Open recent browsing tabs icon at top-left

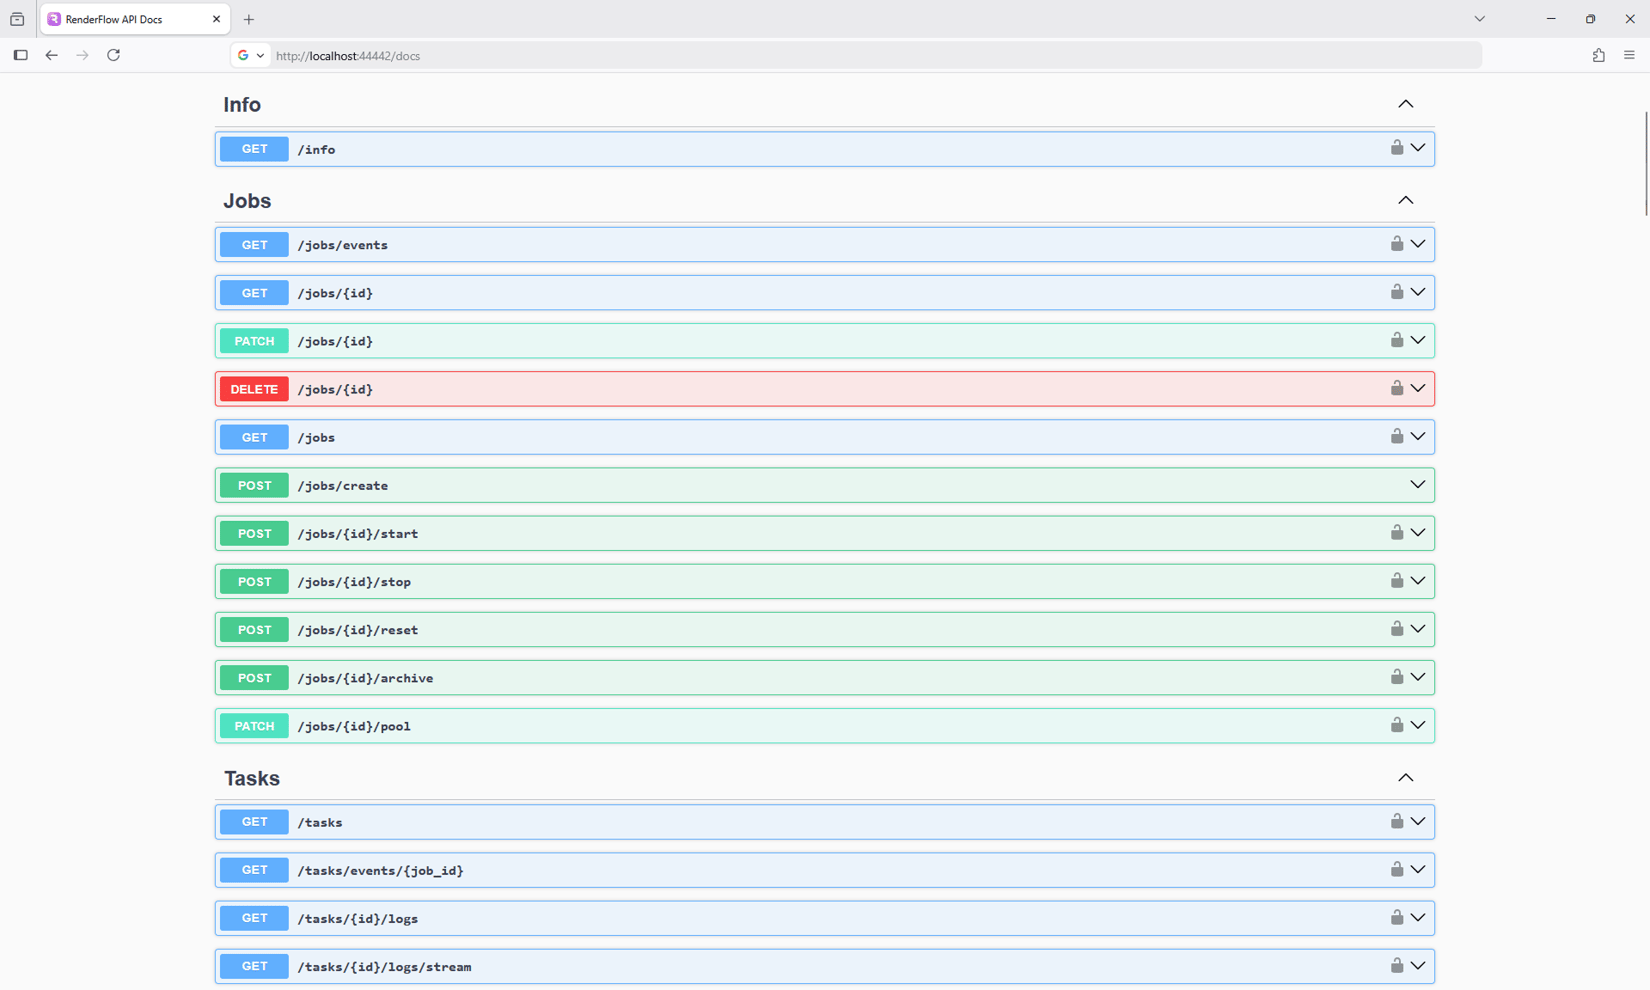point(17,19)
